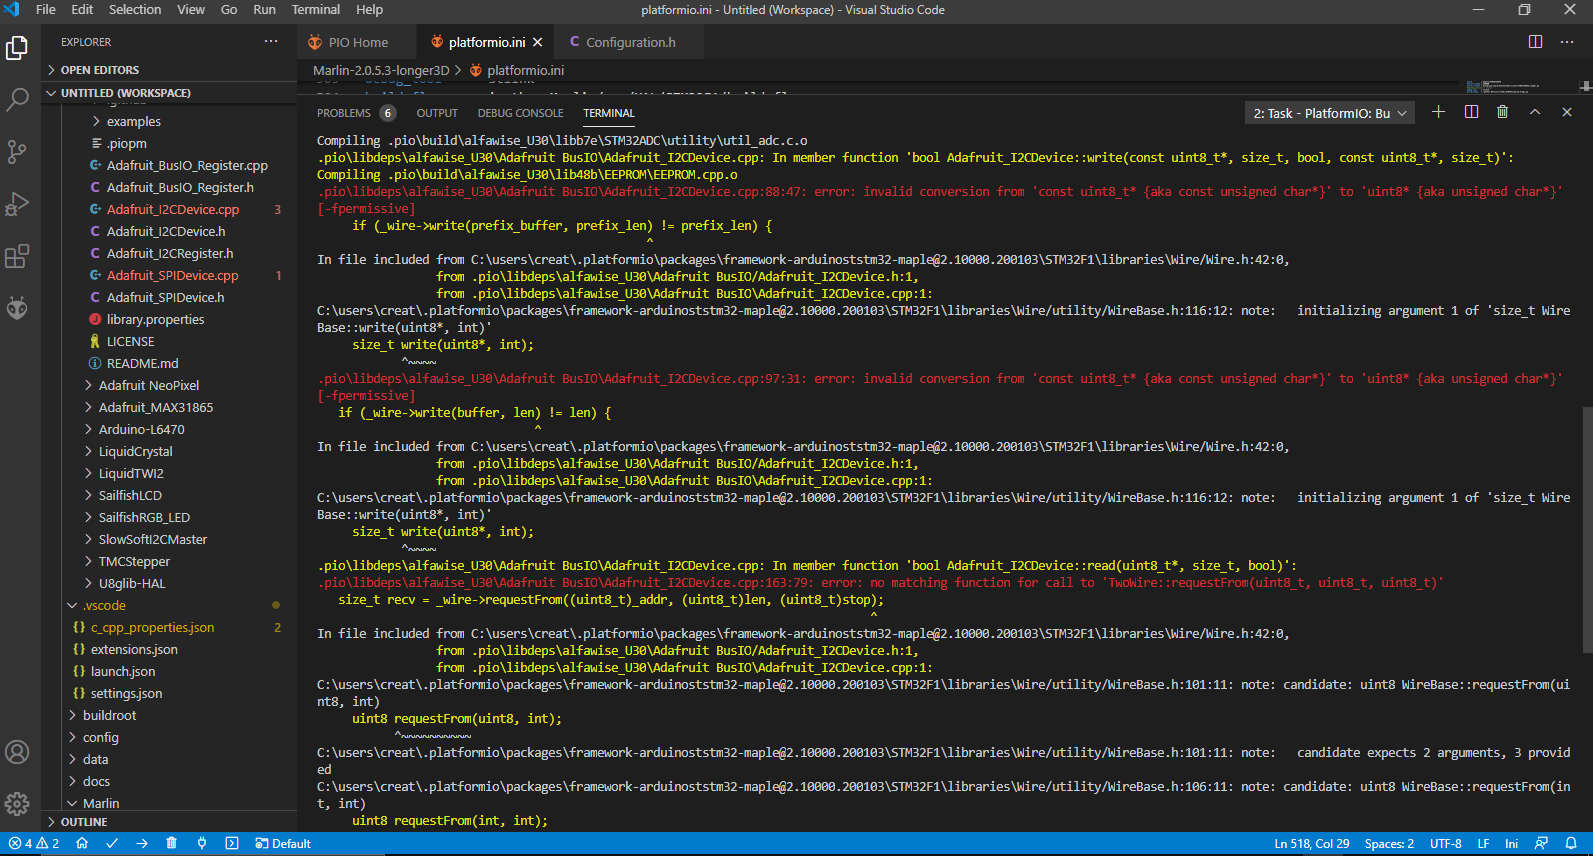The image size is (1593, 856).
Task: Switch PlatformIO environment 'Default'
Action: [283, 843]
